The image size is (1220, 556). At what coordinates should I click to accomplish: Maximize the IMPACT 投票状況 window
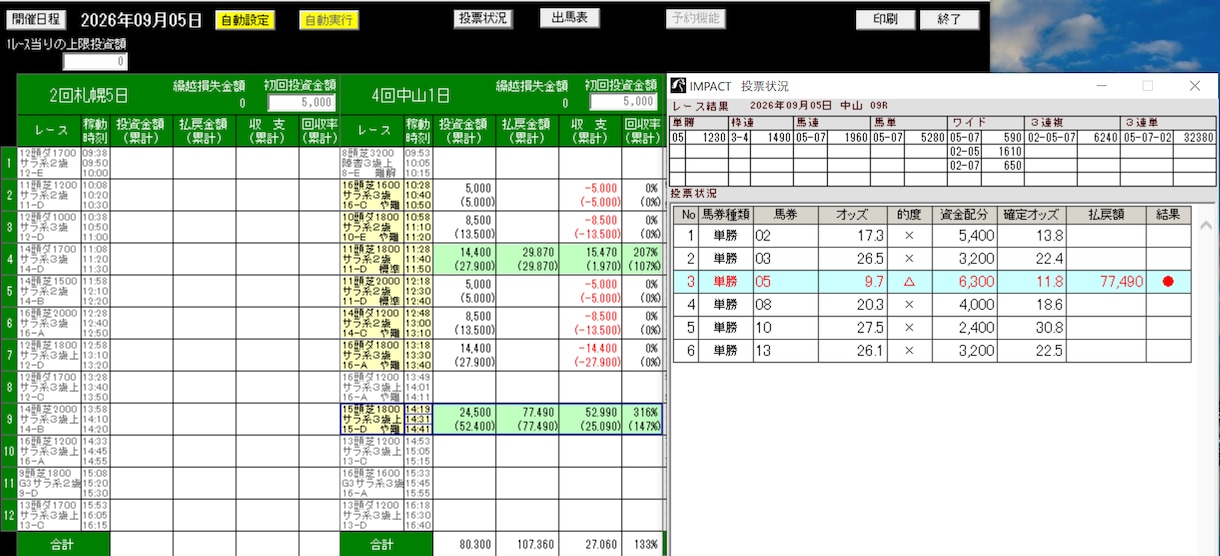tap(1147, 86)
